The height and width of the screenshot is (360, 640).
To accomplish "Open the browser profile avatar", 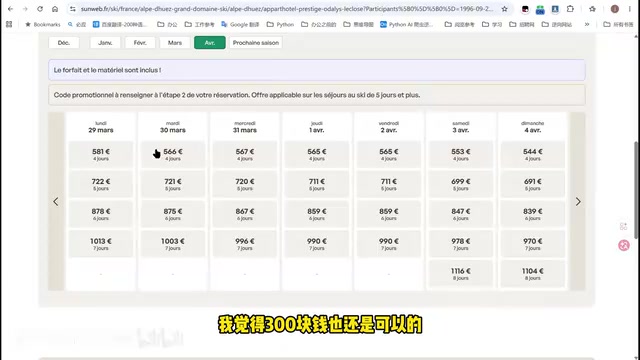I will click(x=615, y=9).
